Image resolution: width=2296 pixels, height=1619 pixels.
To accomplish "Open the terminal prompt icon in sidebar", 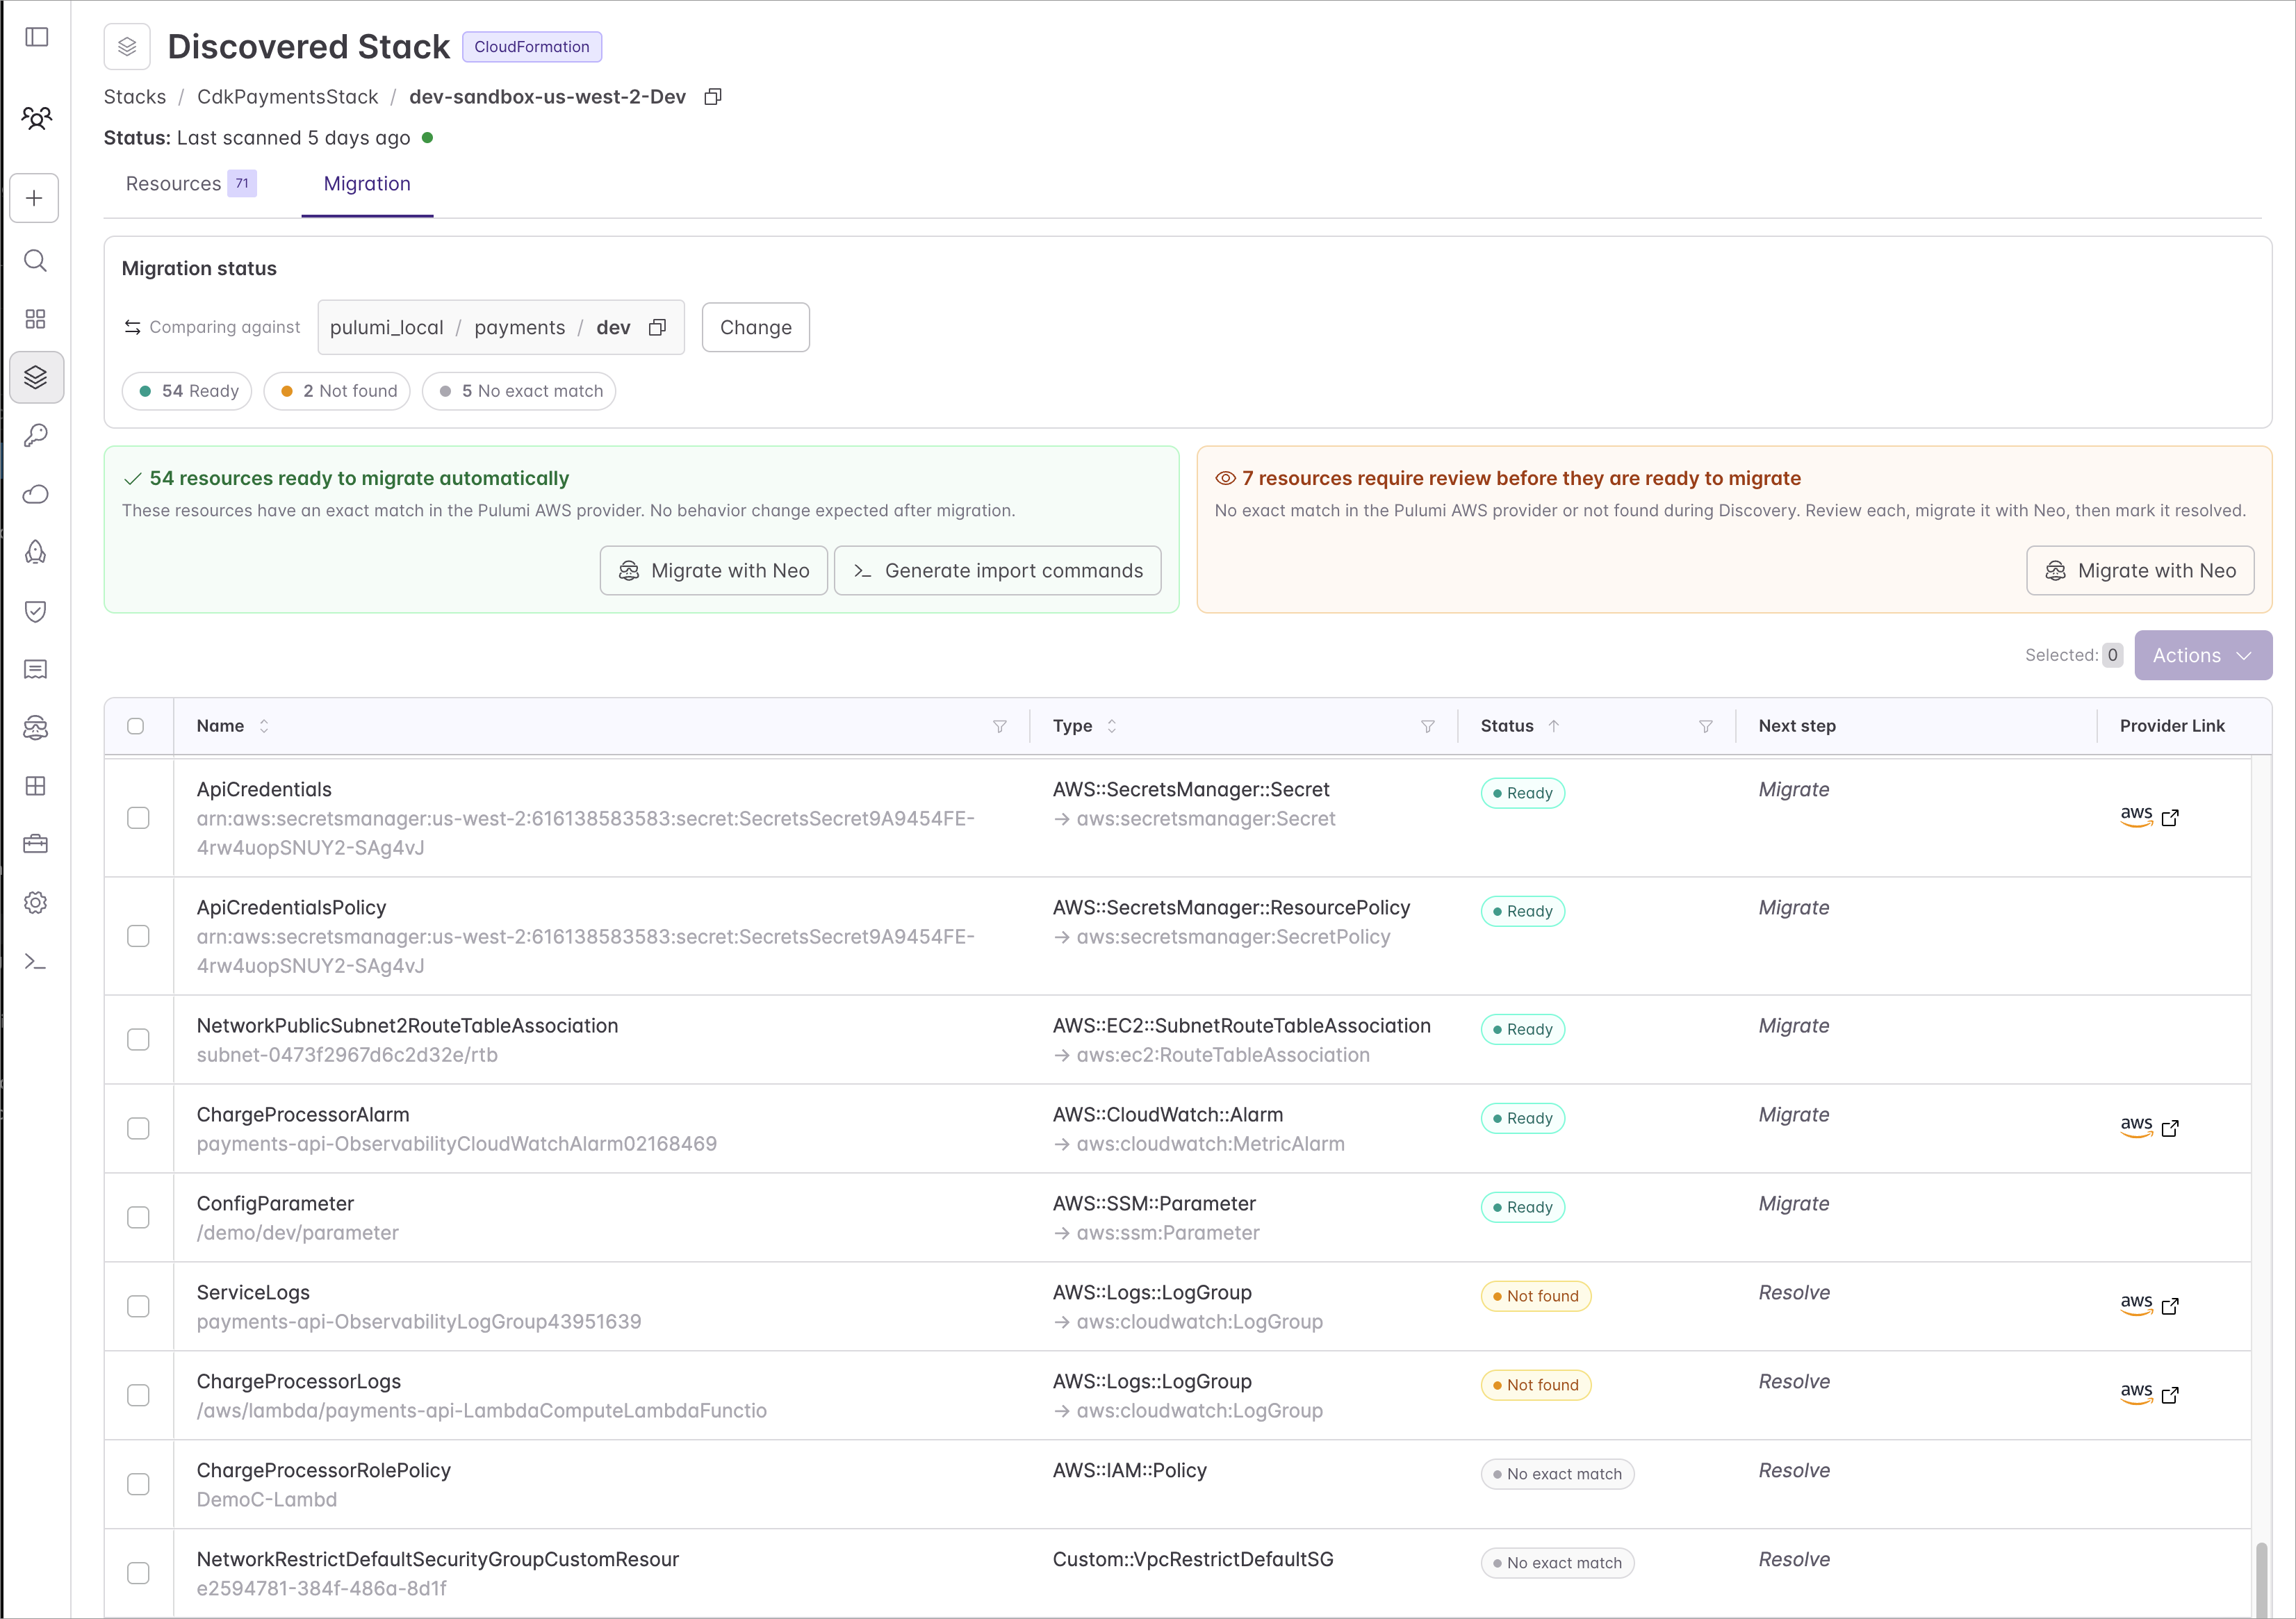I will point(35,962).
